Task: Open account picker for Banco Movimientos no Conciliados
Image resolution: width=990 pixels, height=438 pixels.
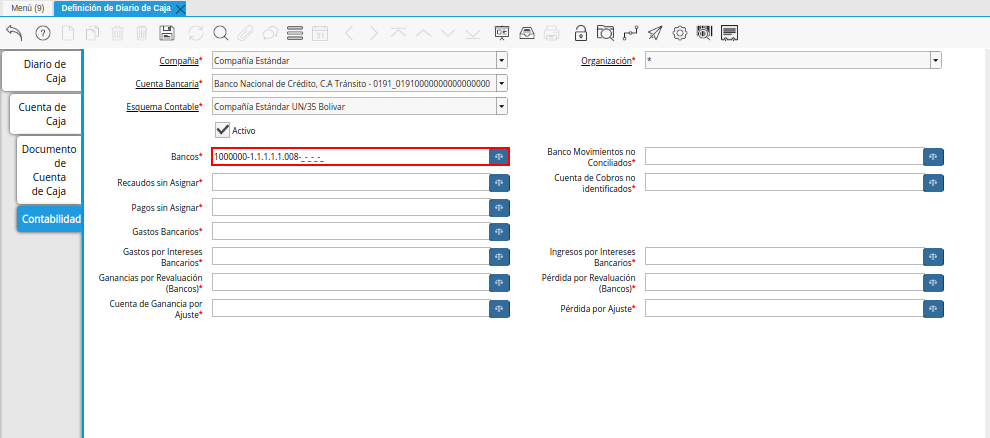Action: 933,157
